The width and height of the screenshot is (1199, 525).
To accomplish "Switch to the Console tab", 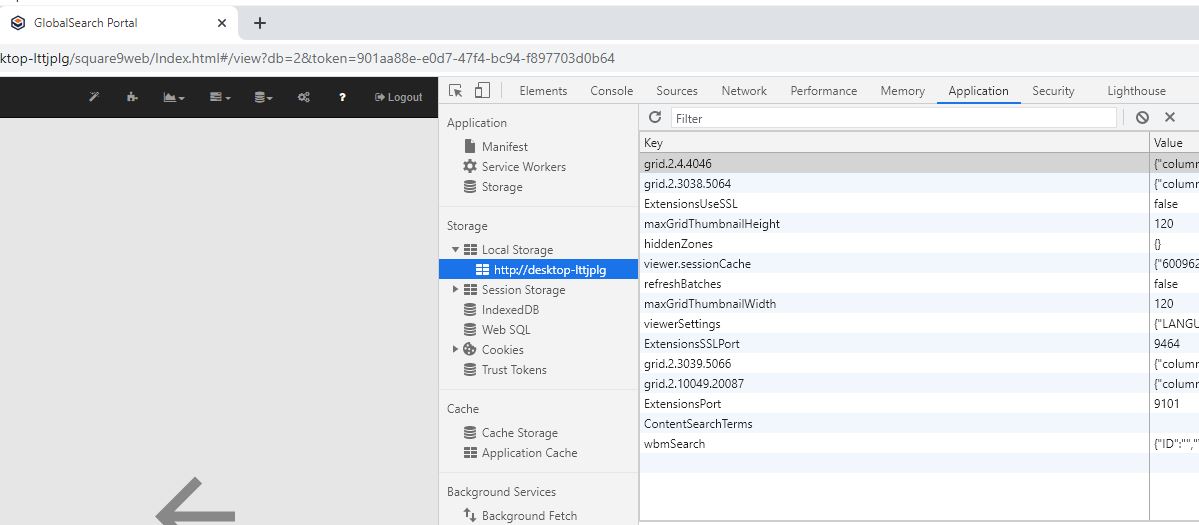I will coord(611,91).
